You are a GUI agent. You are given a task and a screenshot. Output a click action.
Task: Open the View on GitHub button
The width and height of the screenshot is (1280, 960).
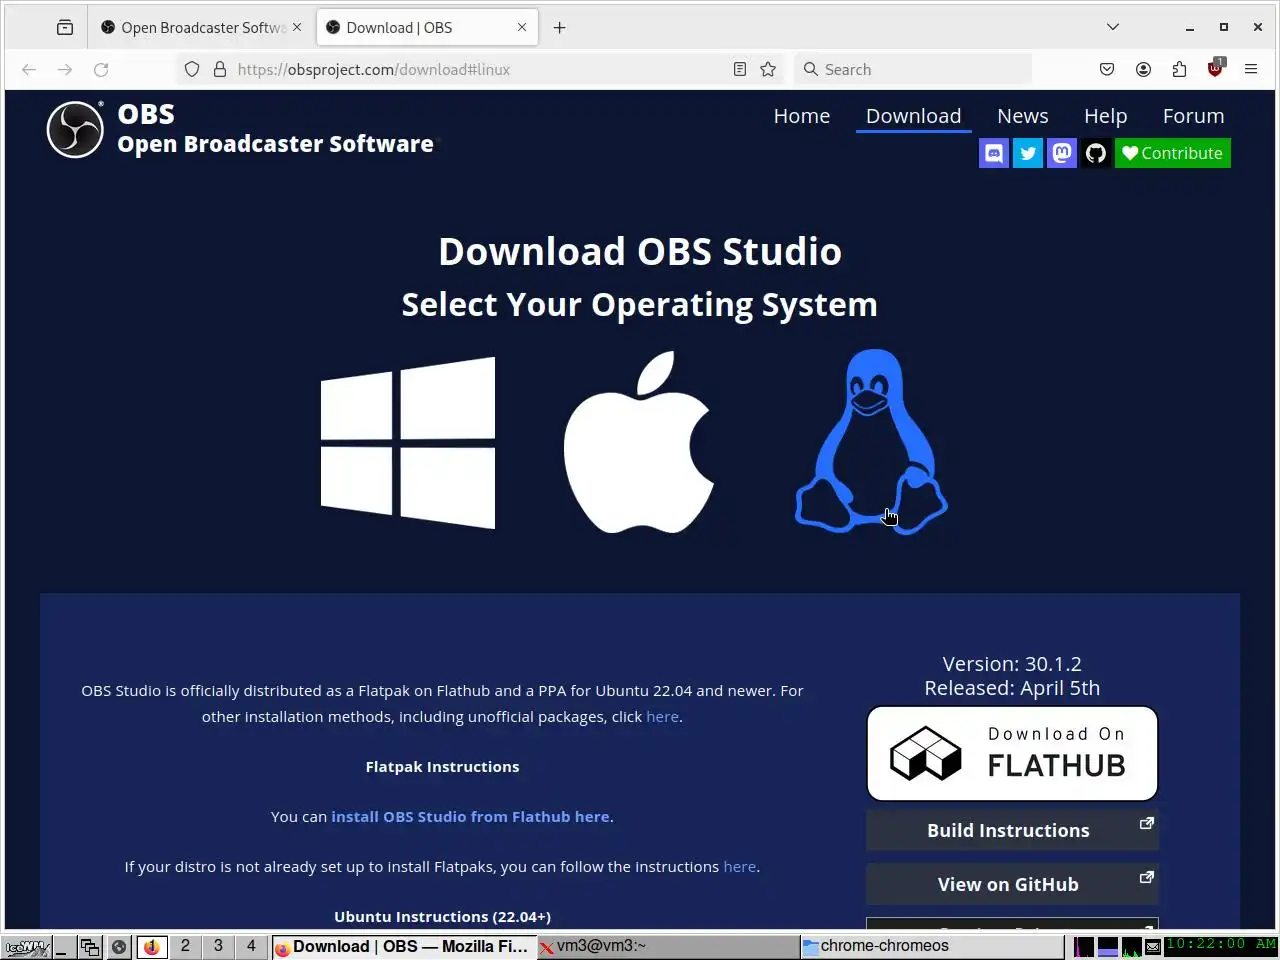click(1012, 884)
